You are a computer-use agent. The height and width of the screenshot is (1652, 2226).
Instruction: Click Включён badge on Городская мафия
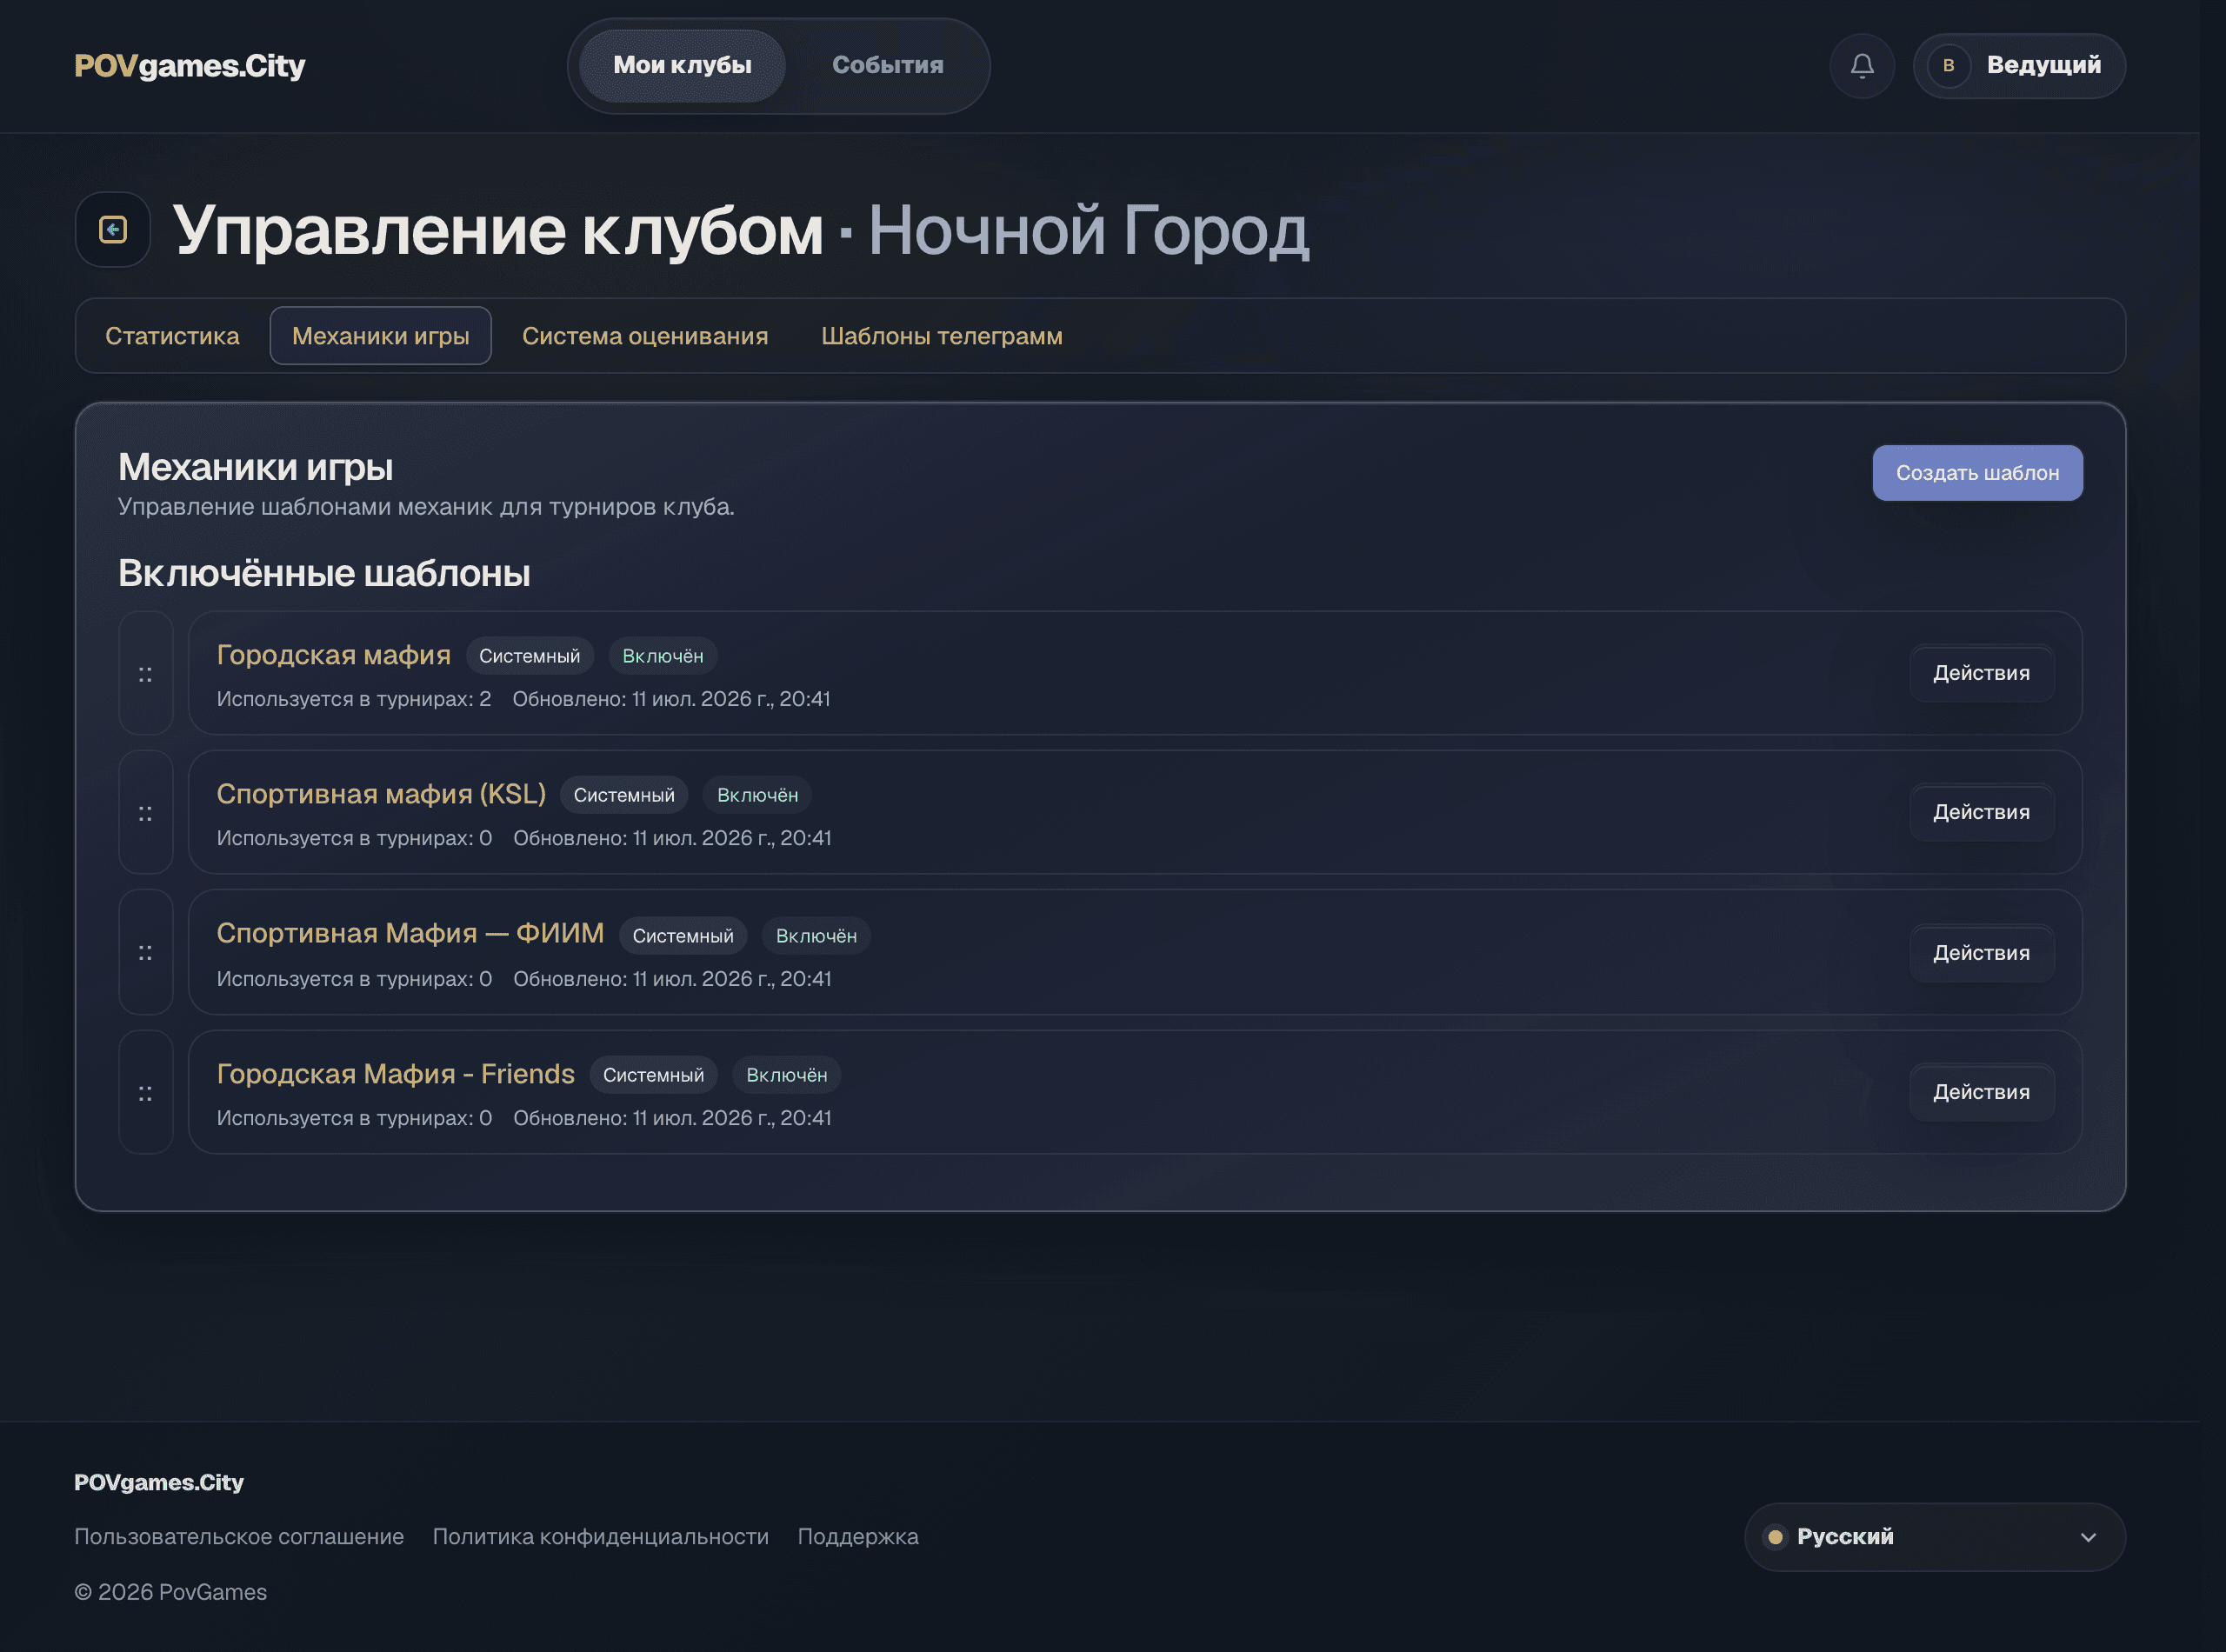663,656
